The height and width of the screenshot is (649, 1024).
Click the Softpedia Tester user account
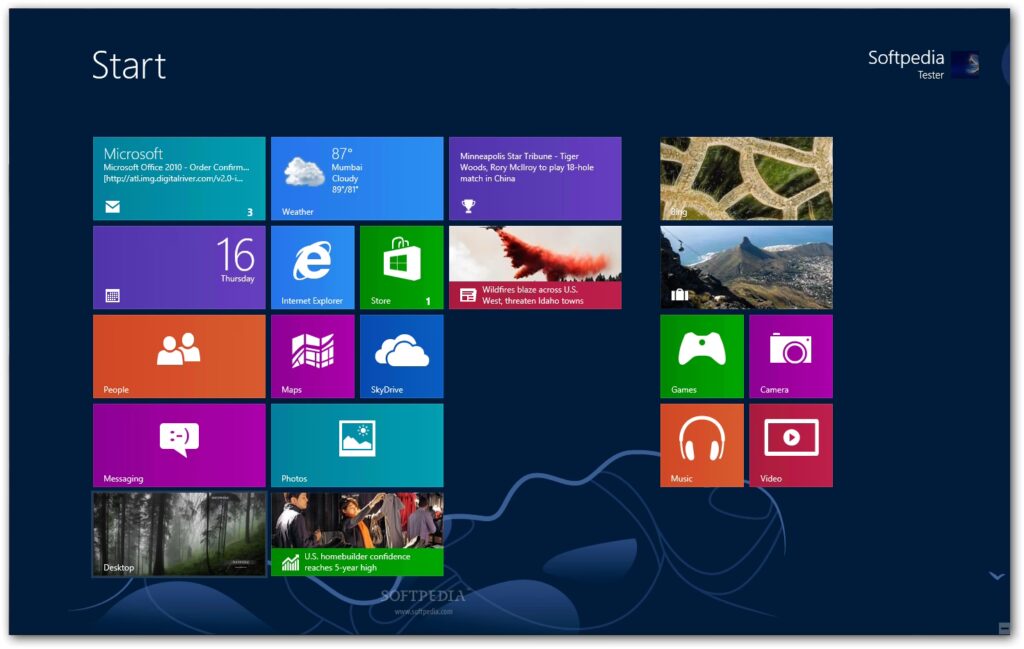pyautogui.click(x=922, y=65)
